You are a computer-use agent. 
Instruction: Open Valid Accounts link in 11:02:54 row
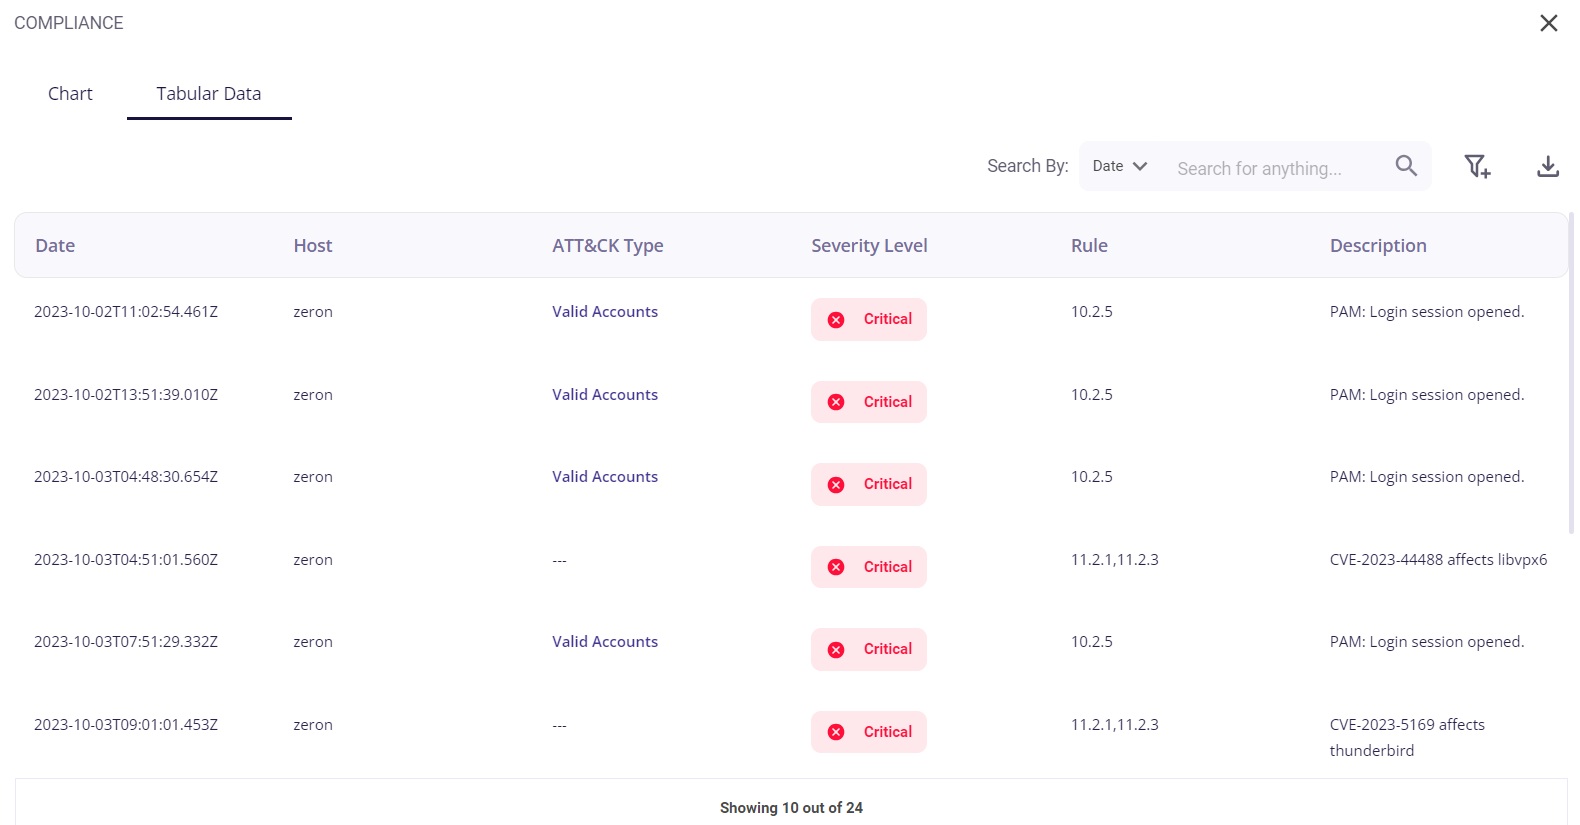click(605, 311)
